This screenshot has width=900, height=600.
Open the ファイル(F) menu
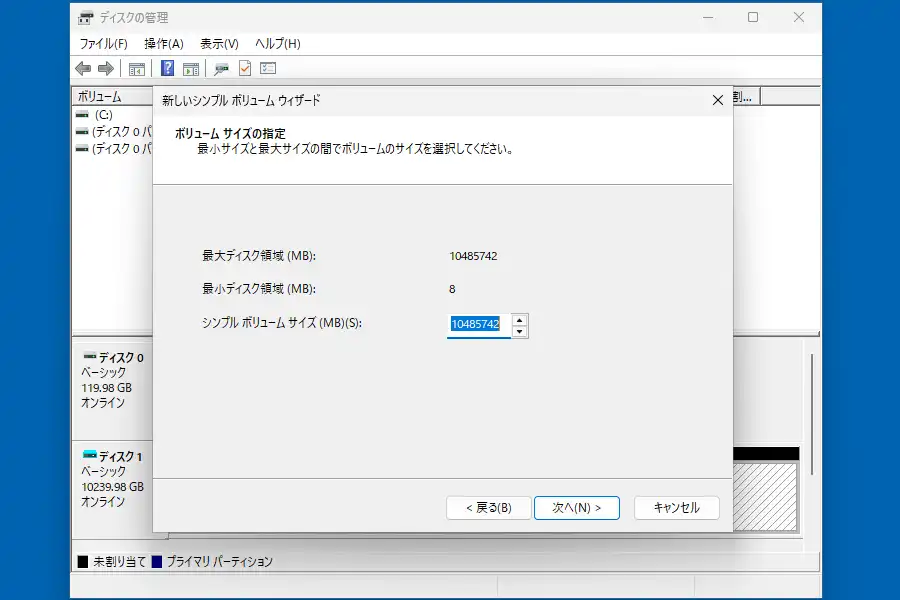(x=103, y=44)
